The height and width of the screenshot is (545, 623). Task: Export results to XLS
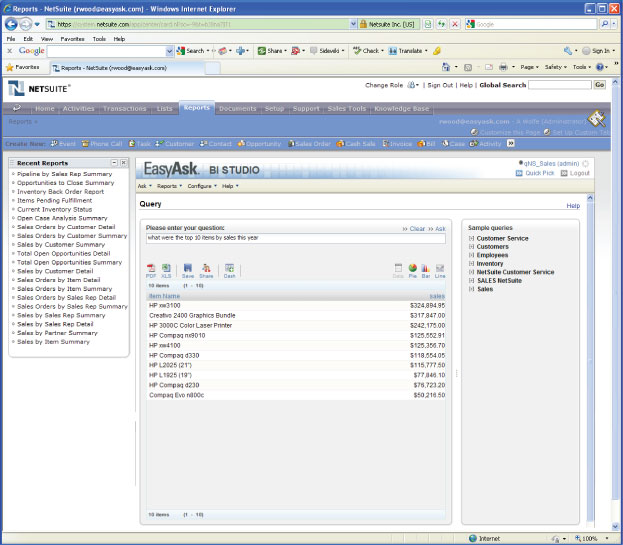click(x=166, y=271)
